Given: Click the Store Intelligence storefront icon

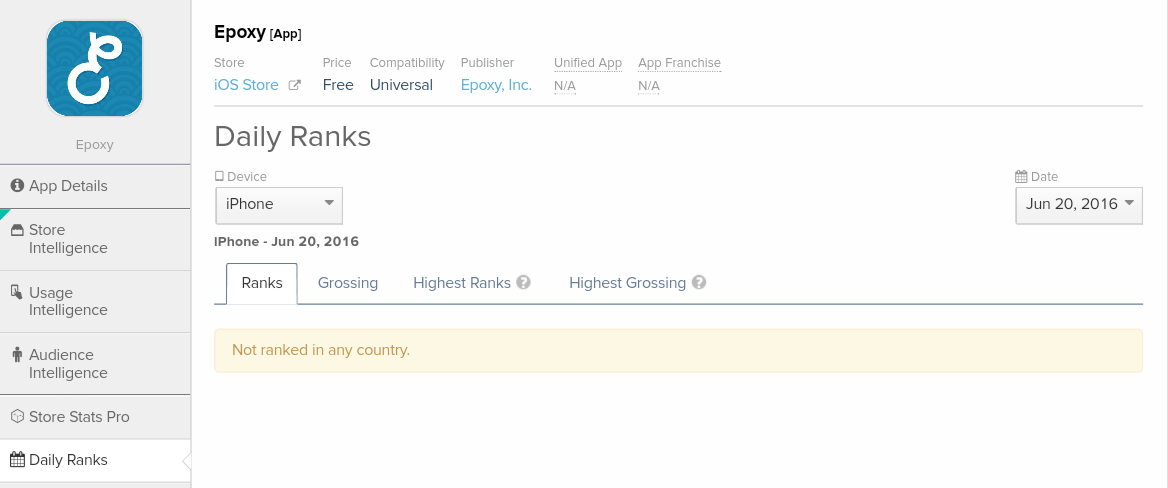Looking at the screenshot, I should coord(17,230).
